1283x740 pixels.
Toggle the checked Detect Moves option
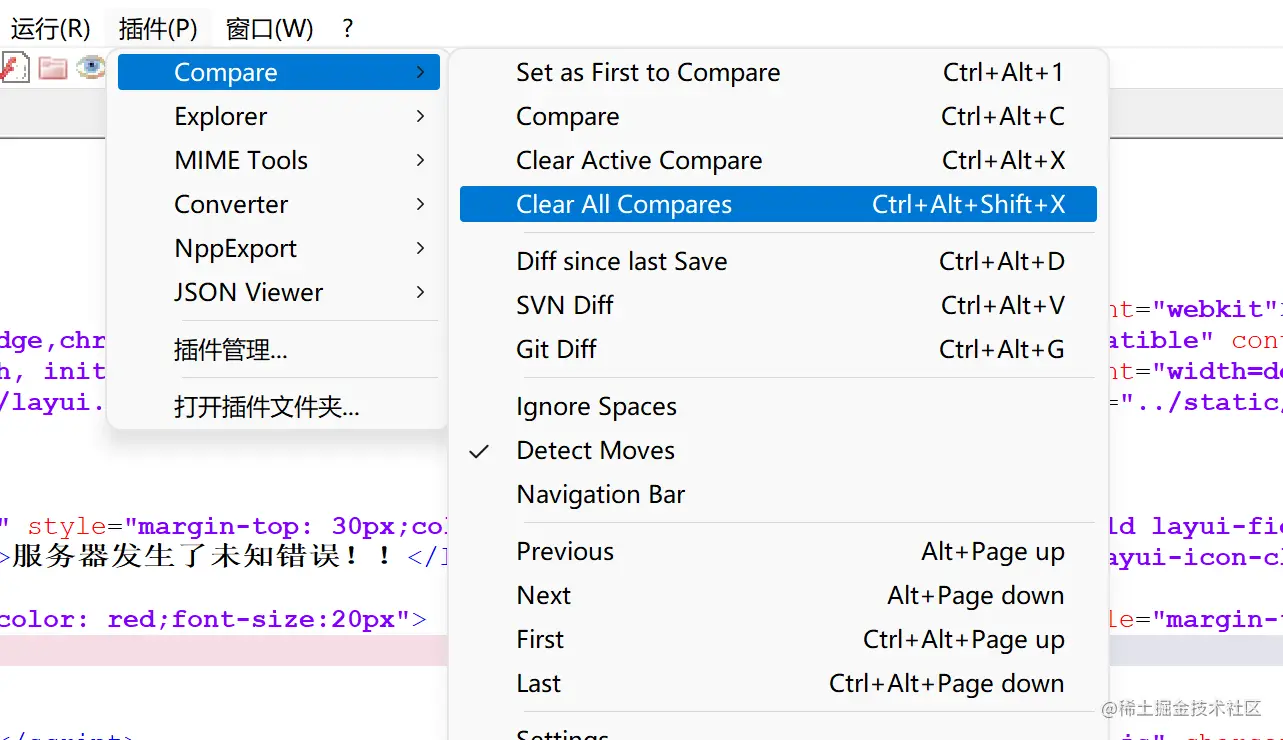pyautogui.click(x=595, y=451)
